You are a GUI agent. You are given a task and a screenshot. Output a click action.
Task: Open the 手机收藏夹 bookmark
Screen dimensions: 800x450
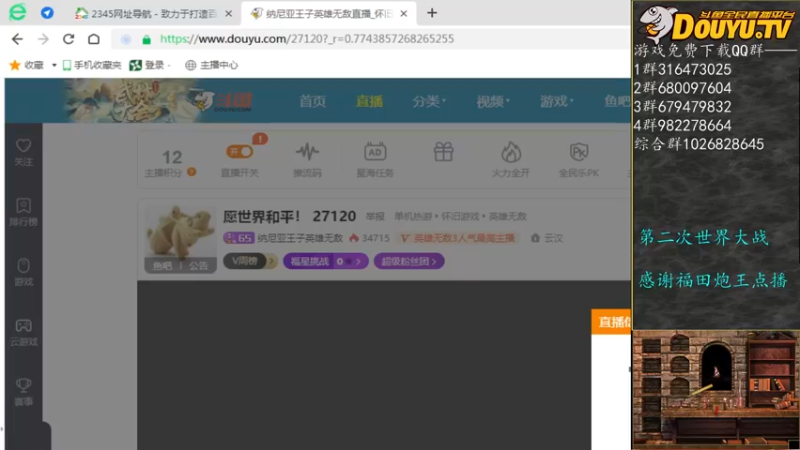tap(92, 65)
